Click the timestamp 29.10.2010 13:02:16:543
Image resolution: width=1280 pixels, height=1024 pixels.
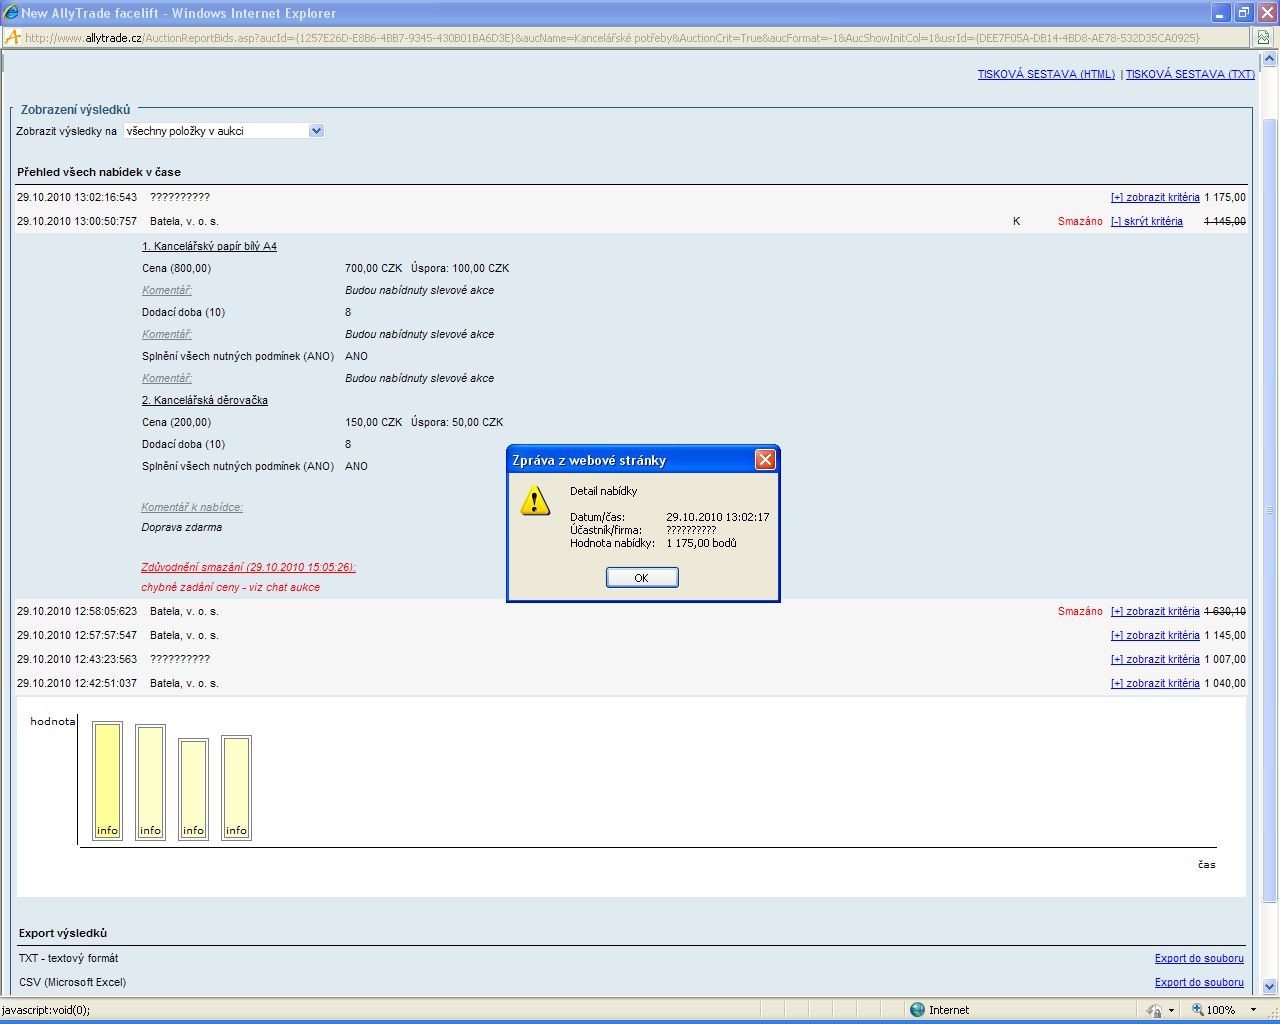(77, 198)
